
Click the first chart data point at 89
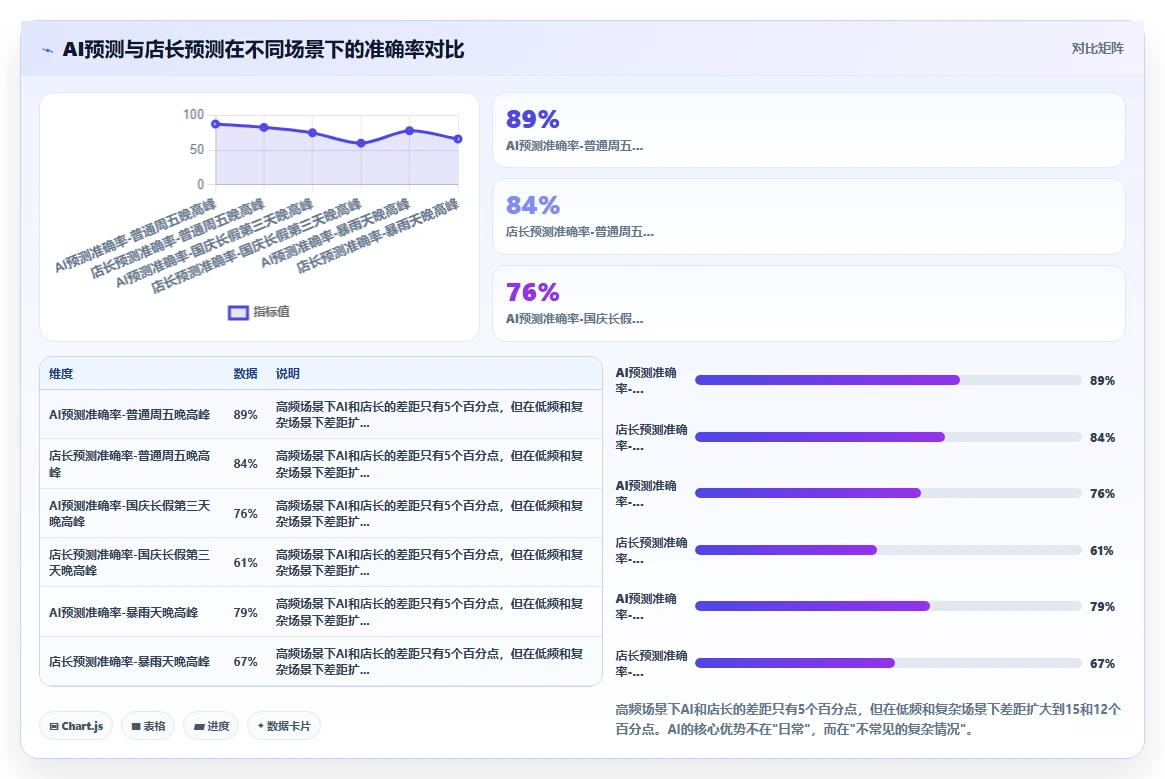[x=215, y=124]
